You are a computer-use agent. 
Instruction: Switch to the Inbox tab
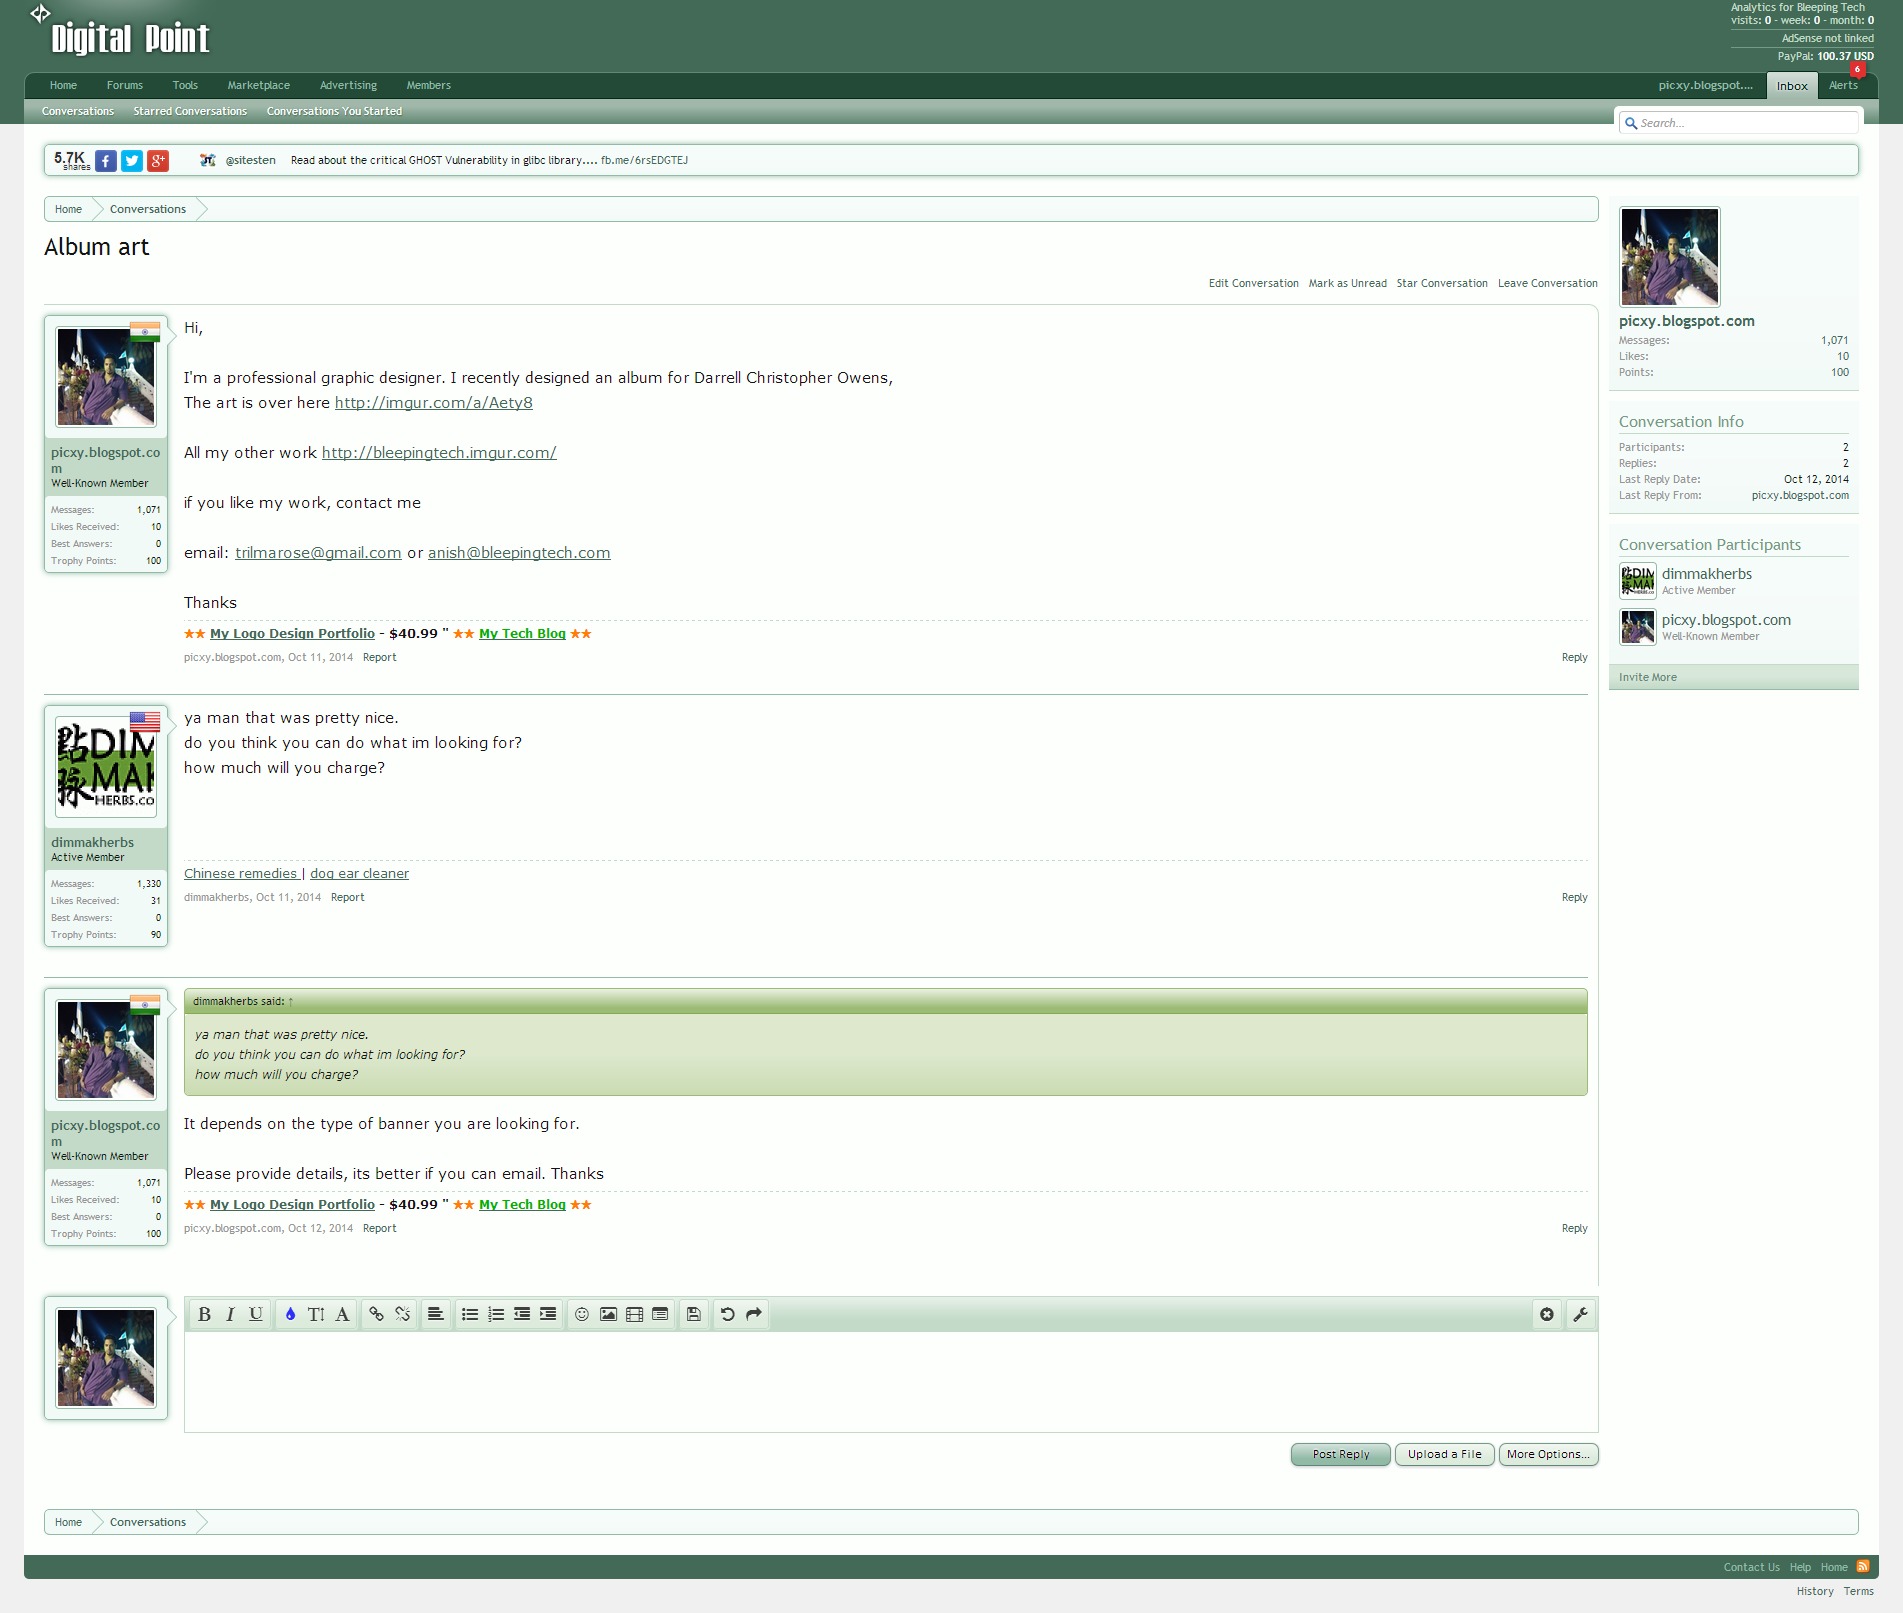[x=1792, y=86]
